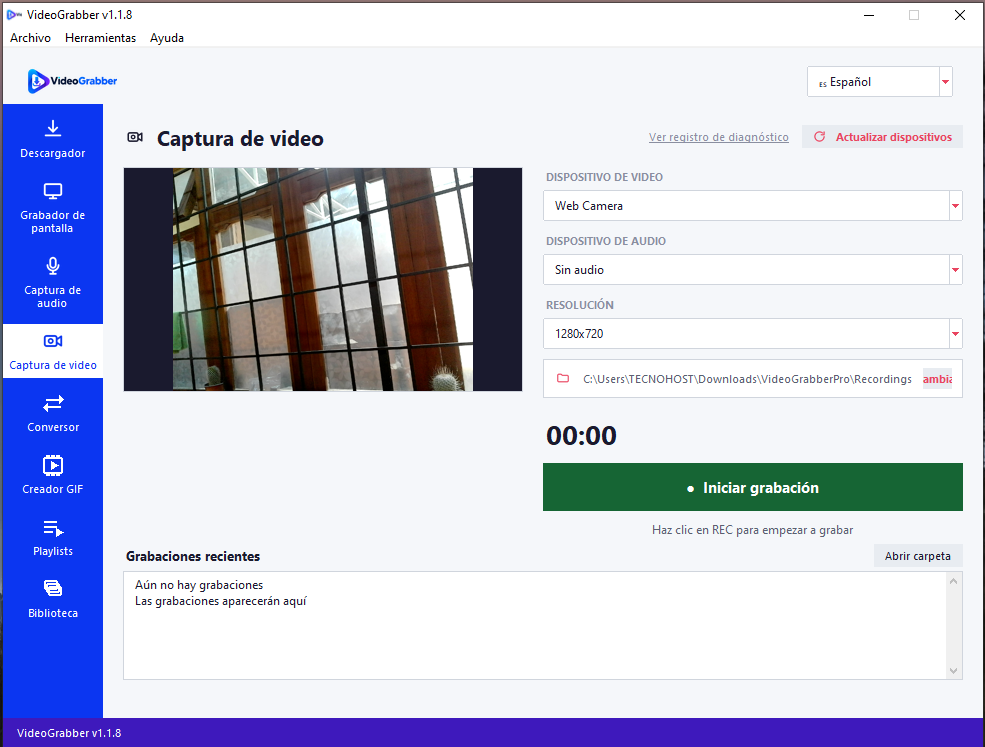Switch to the Biblioteca tab label
This screenshot has height=747, width=985.
pos(53,613)
